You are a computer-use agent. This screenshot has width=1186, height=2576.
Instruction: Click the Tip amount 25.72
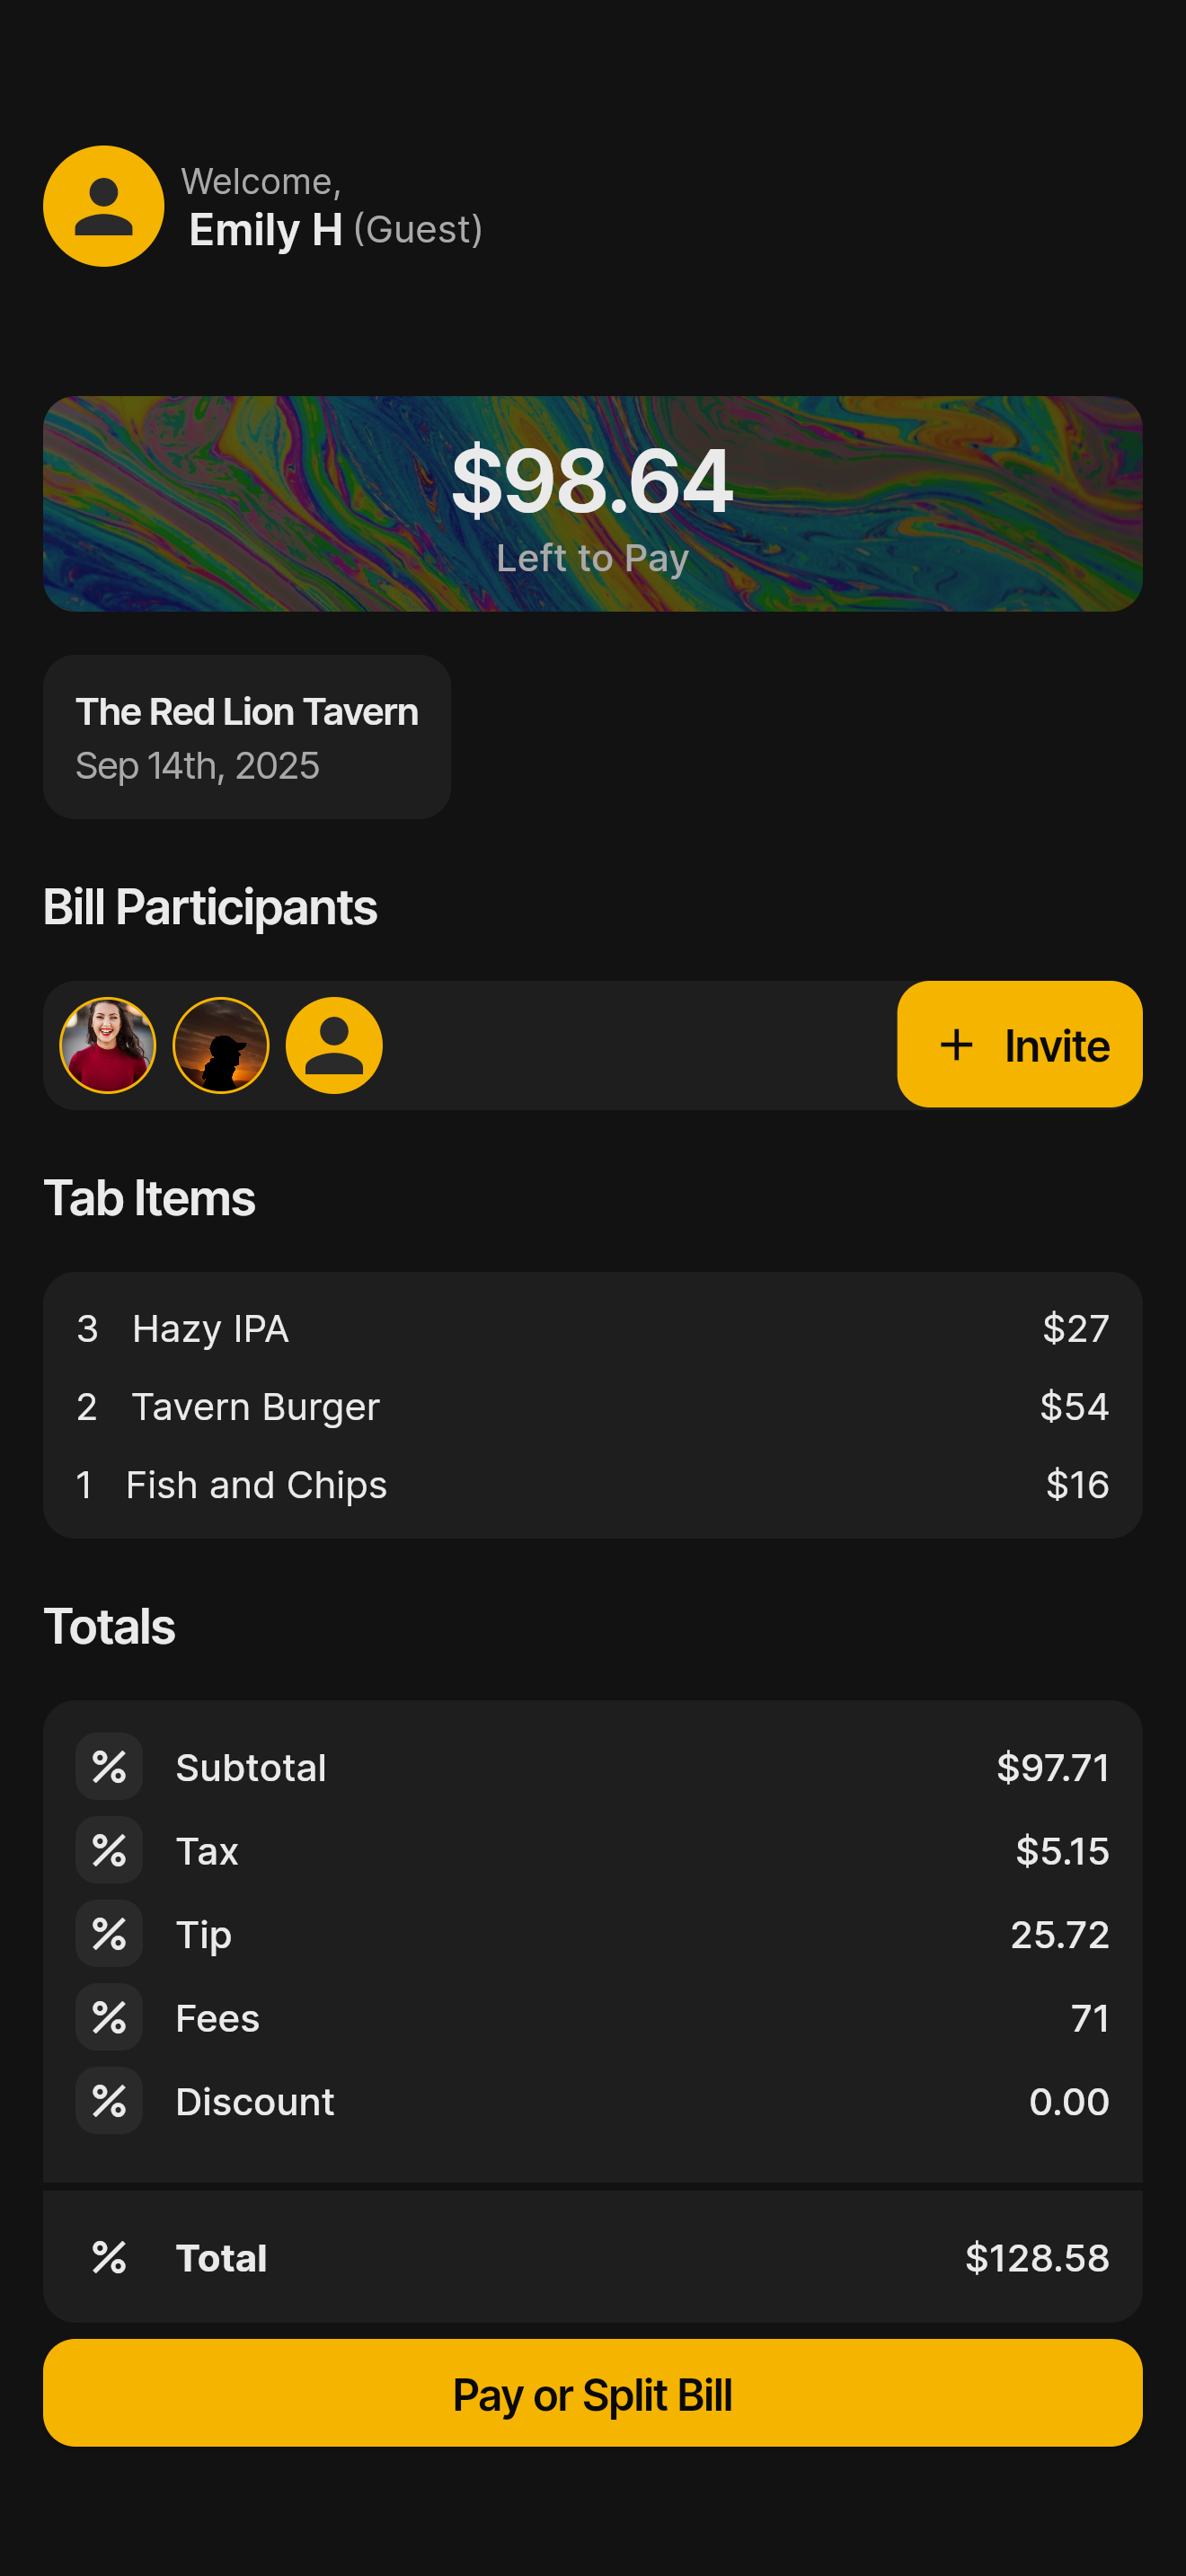click(1059, 1934)
